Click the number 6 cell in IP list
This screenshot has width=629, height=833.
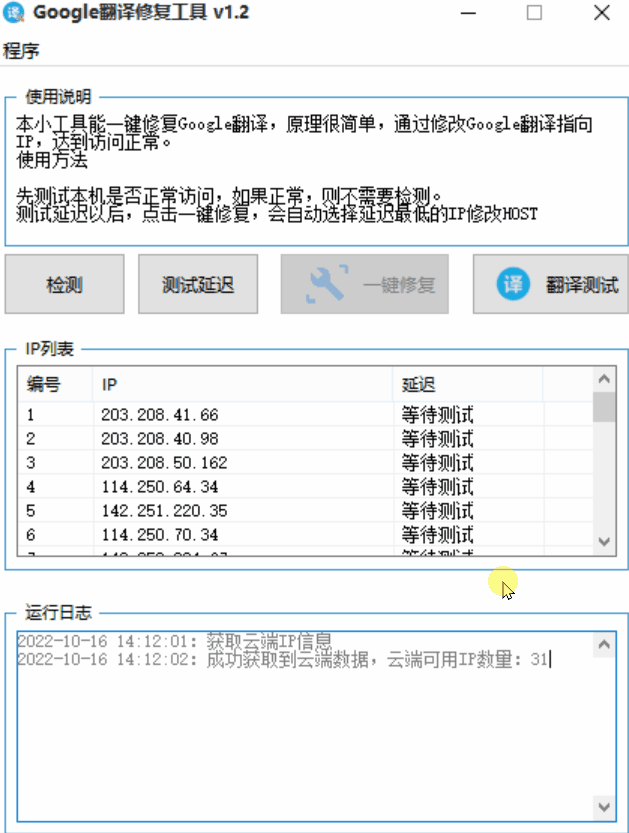tap(31, 534)
